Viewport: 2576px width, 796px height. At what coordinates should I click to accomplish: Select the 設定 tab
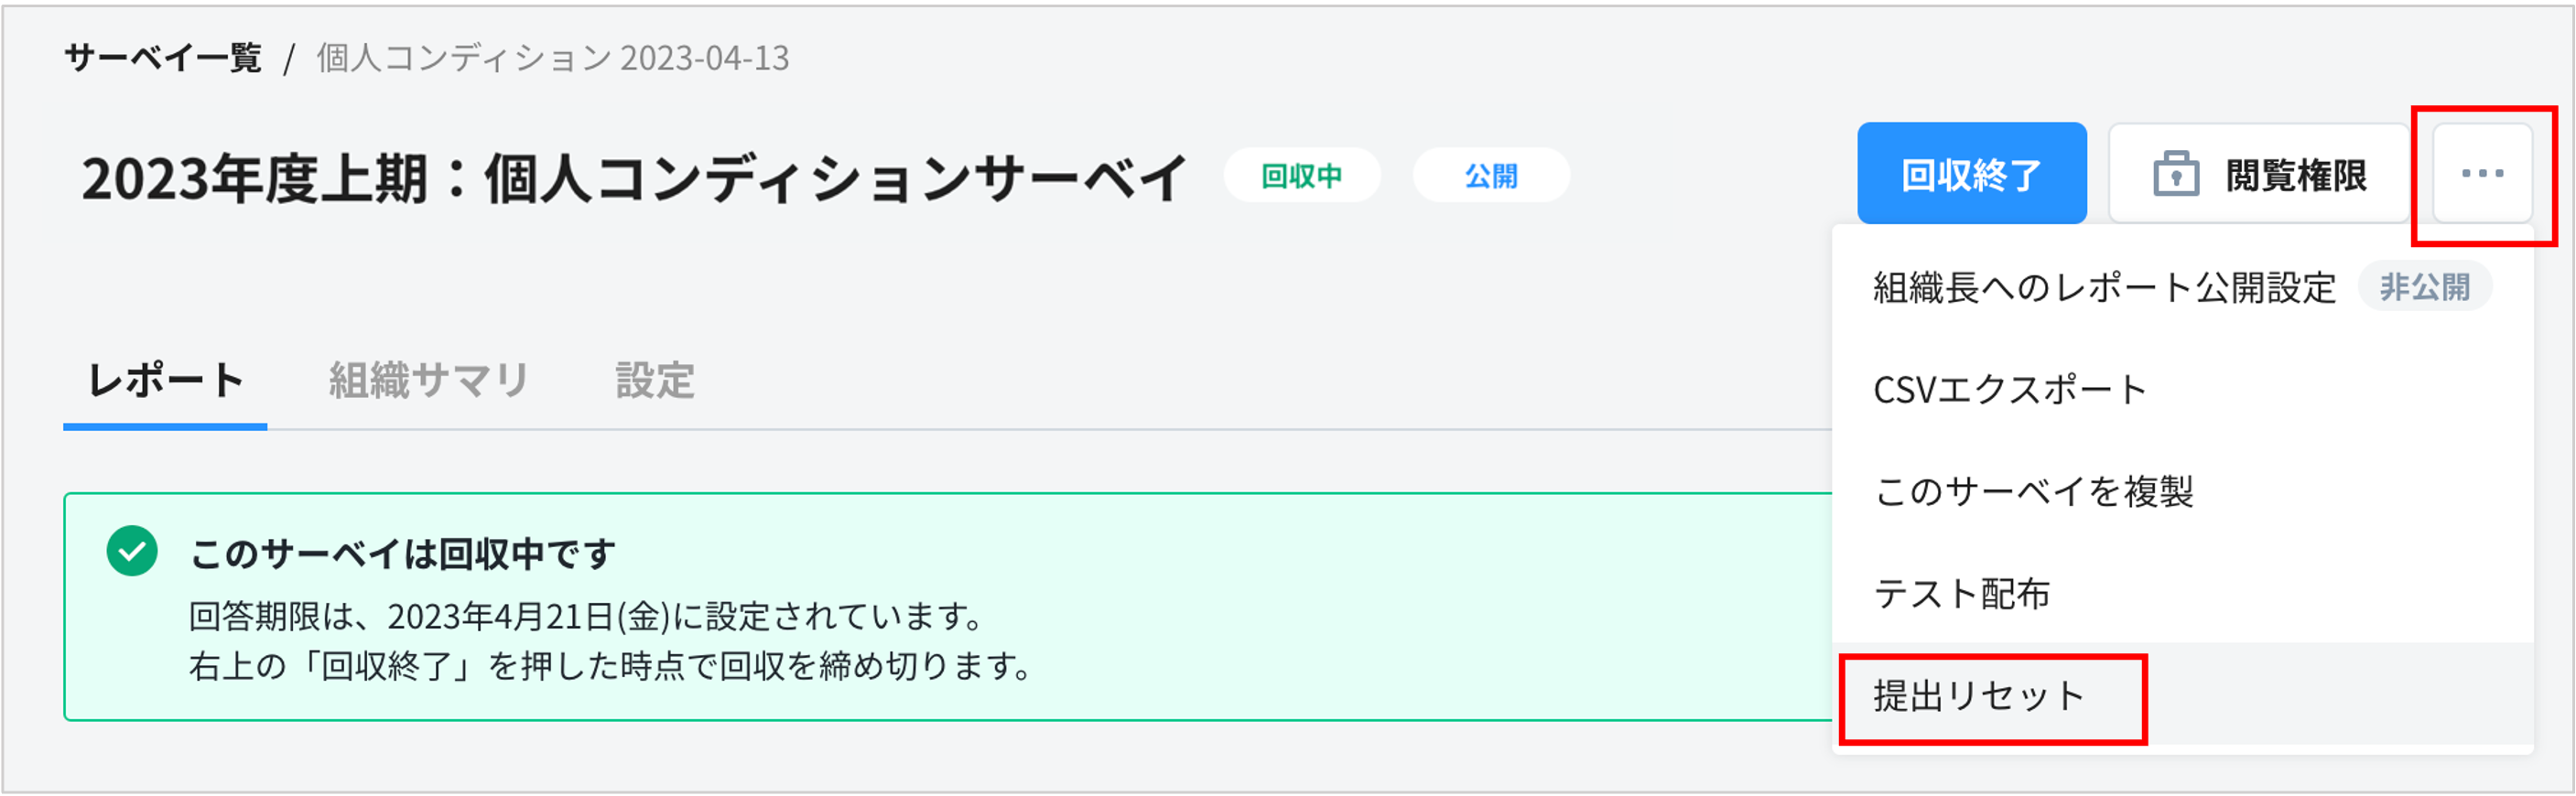[x=654, y=381]
